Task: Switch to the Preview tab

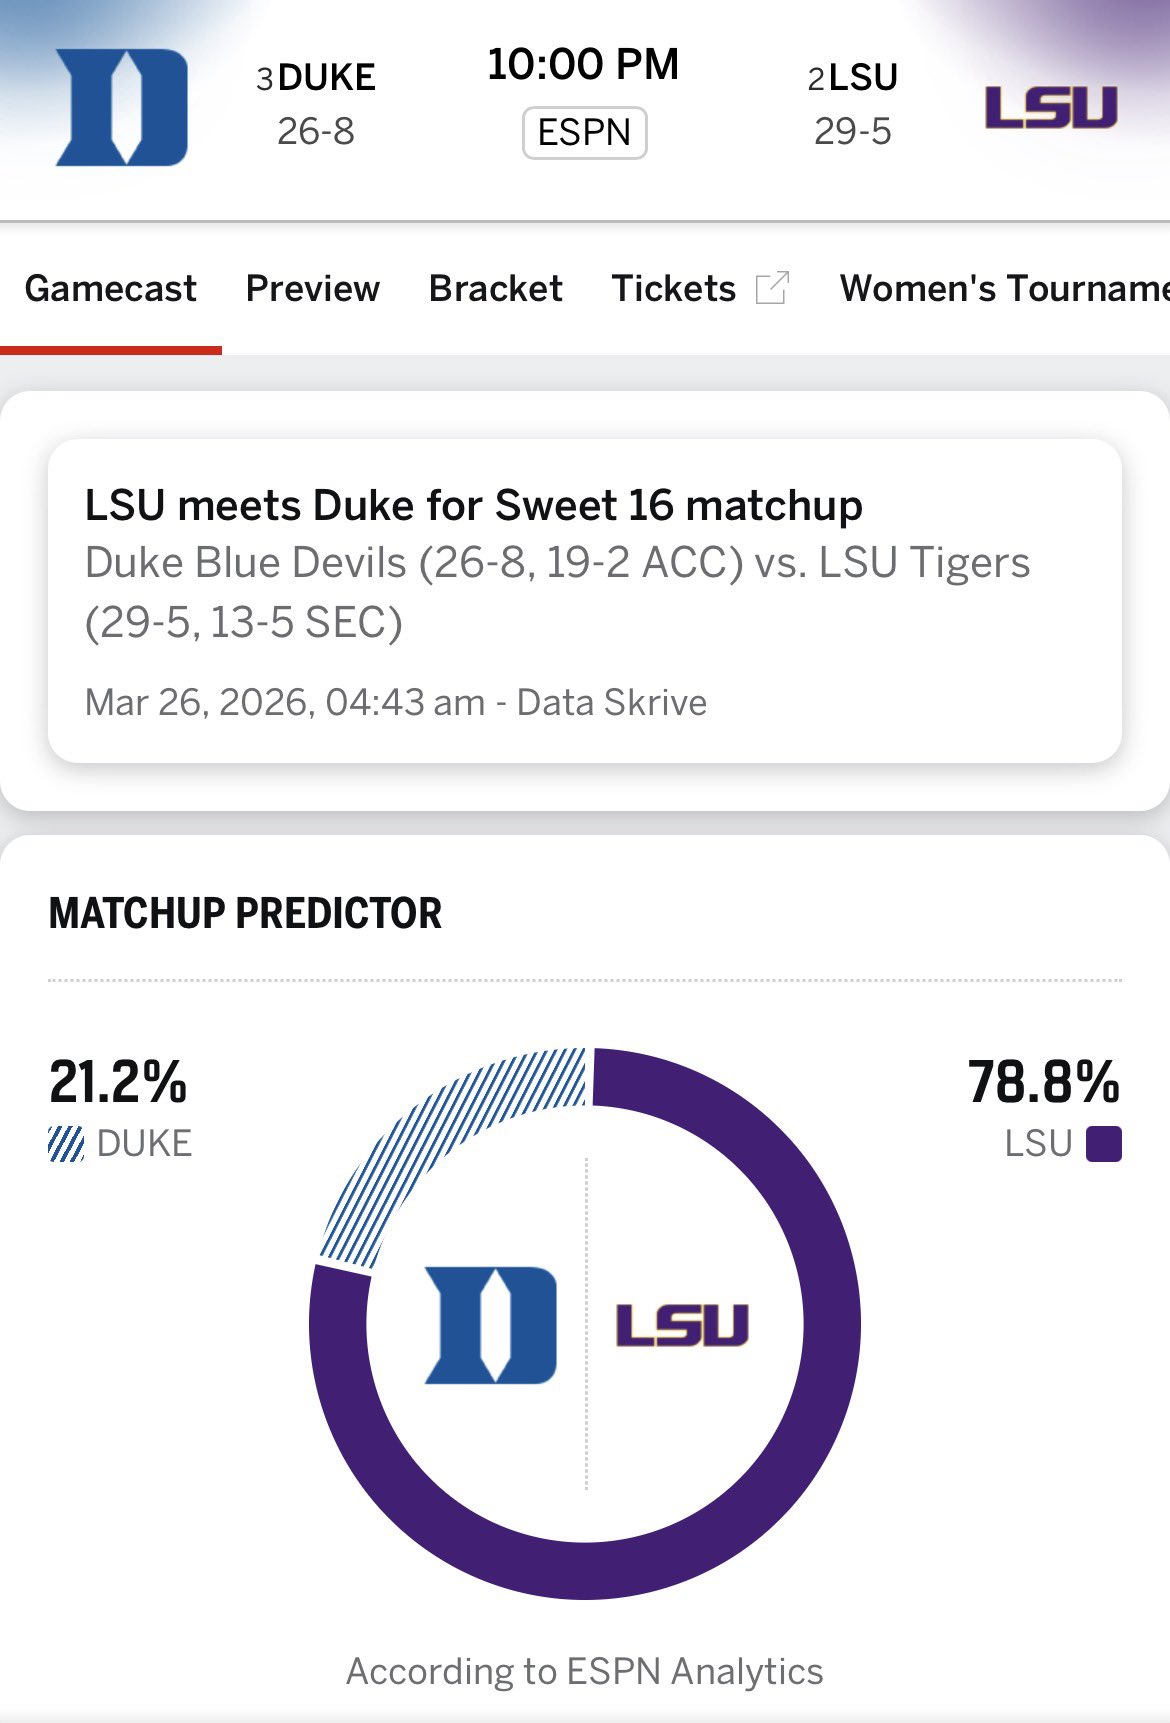Action: pos(313,288)
